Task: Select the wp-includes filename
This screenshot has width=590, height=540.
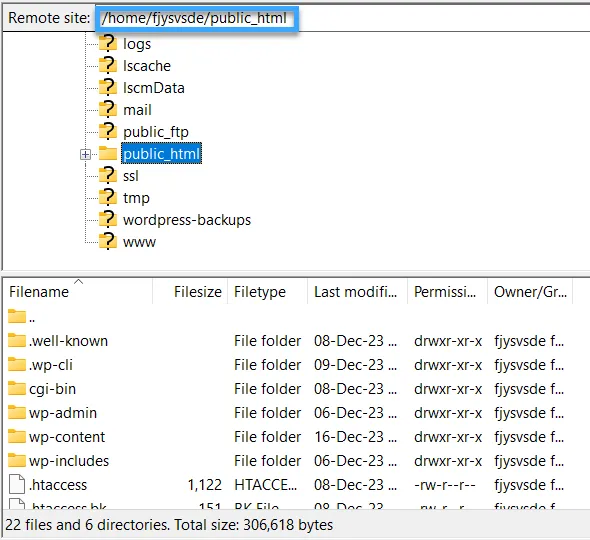Action: pos(69,461)
